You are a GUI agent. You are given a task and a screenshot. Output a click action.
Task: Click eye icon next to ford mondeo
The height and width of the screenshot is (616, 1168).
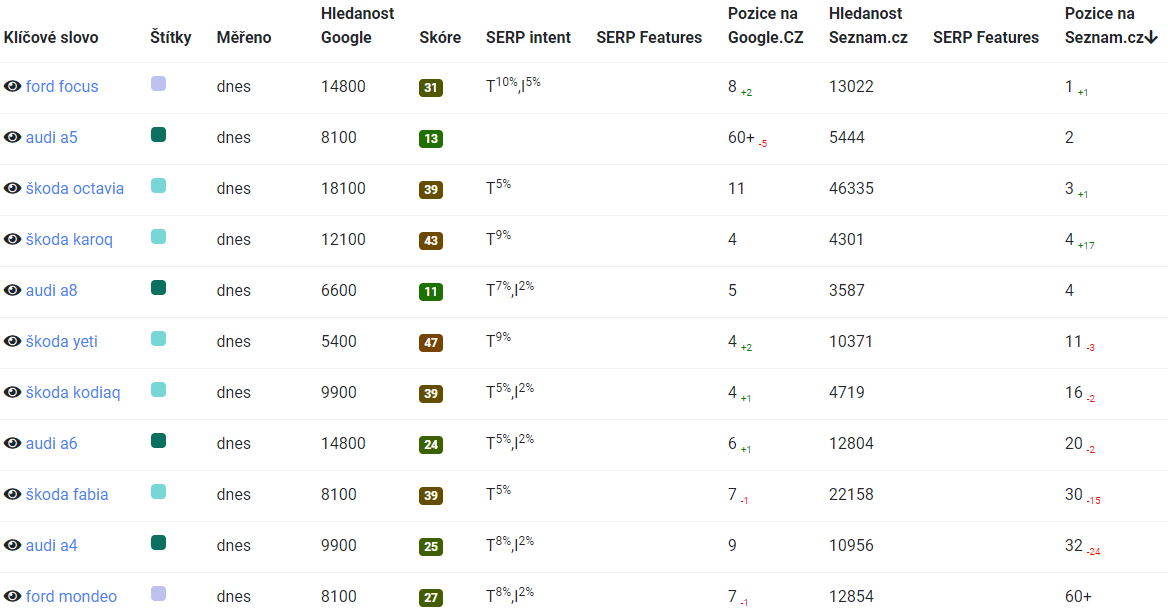[x=12, y=597]
